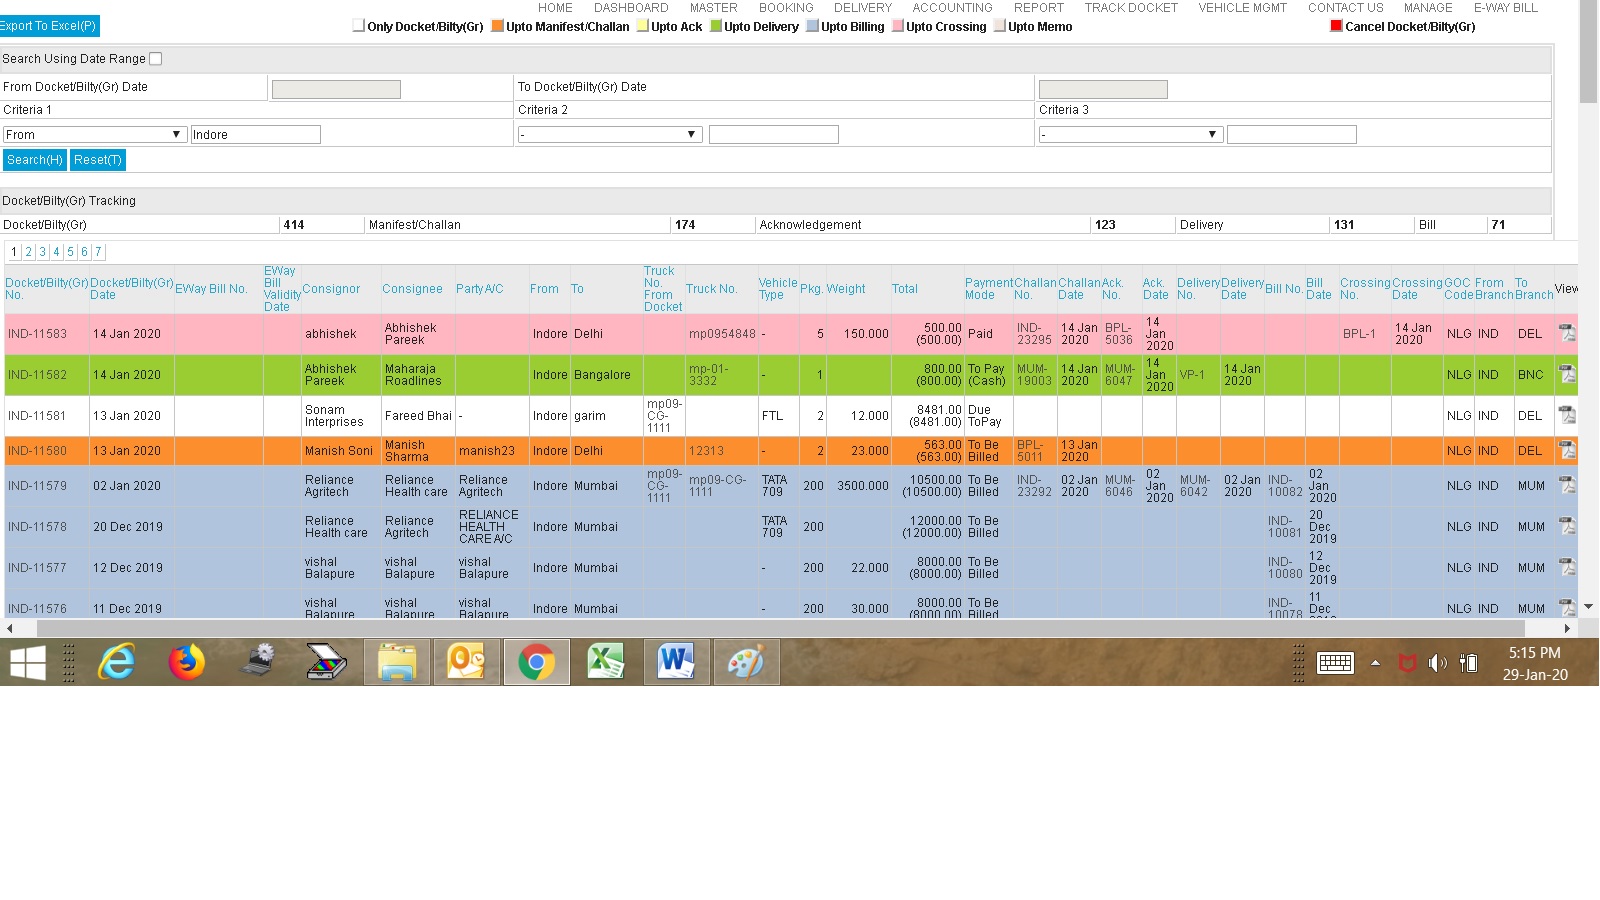Go to results page 2
Screen dimensions: 1600x900
tap(28, 252)
